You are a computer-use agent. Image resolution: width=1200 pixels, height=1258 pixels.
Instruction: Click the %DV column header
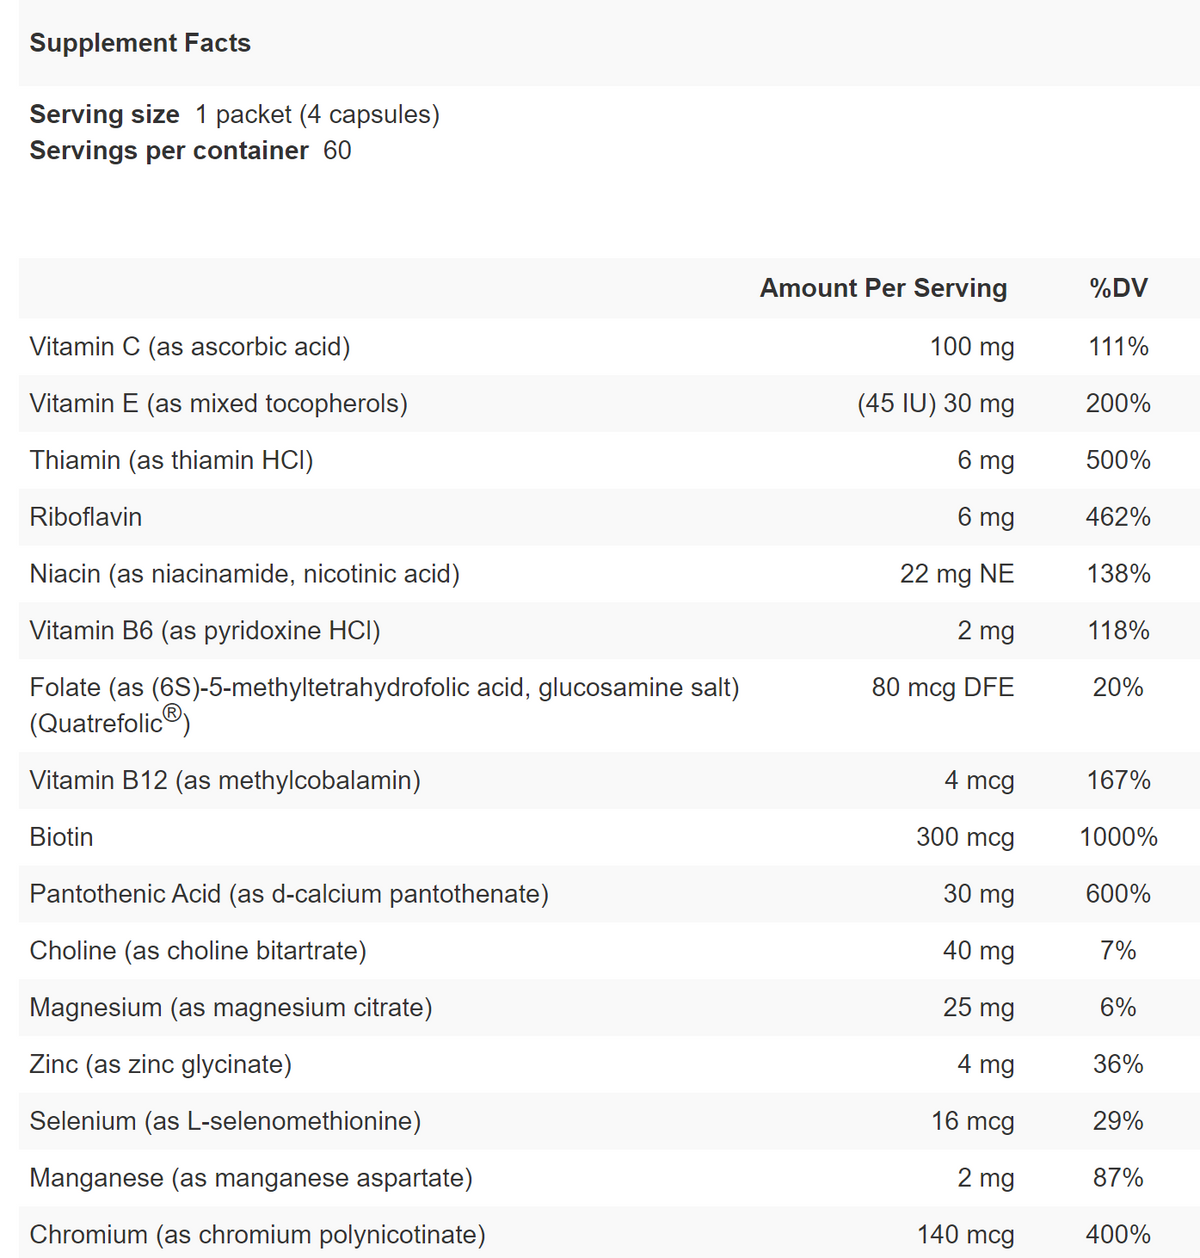[x=1118, y=288]
